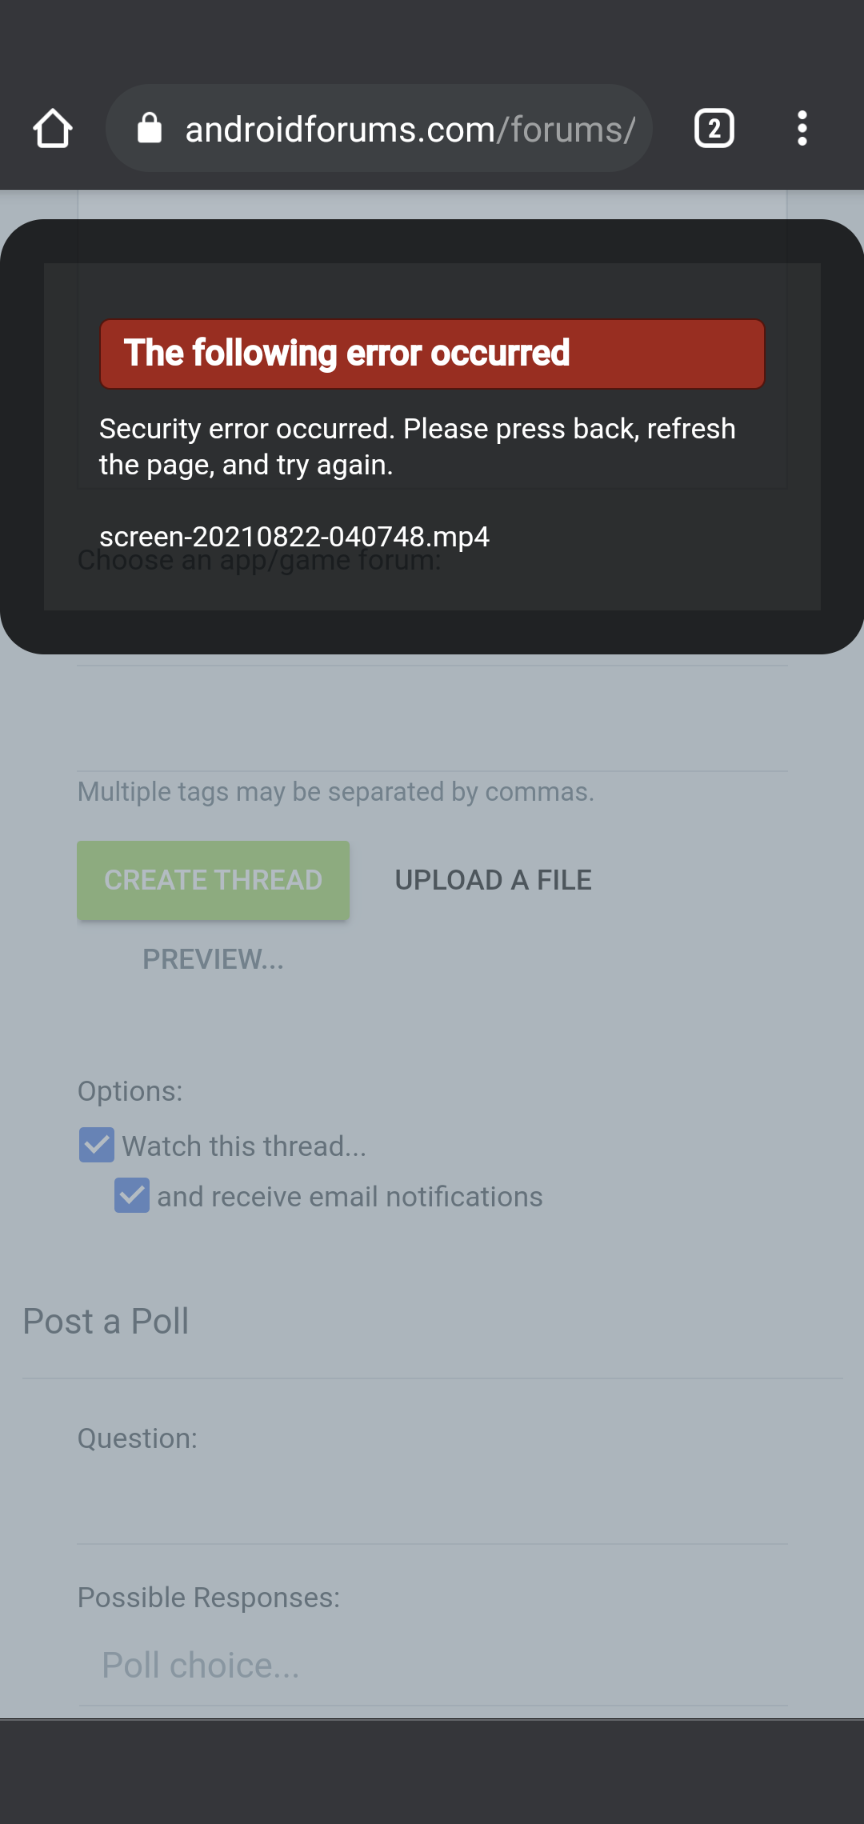Select the androidforums.com address bar
This screenshot has height=1824, width=864.
tap(379, 129)
